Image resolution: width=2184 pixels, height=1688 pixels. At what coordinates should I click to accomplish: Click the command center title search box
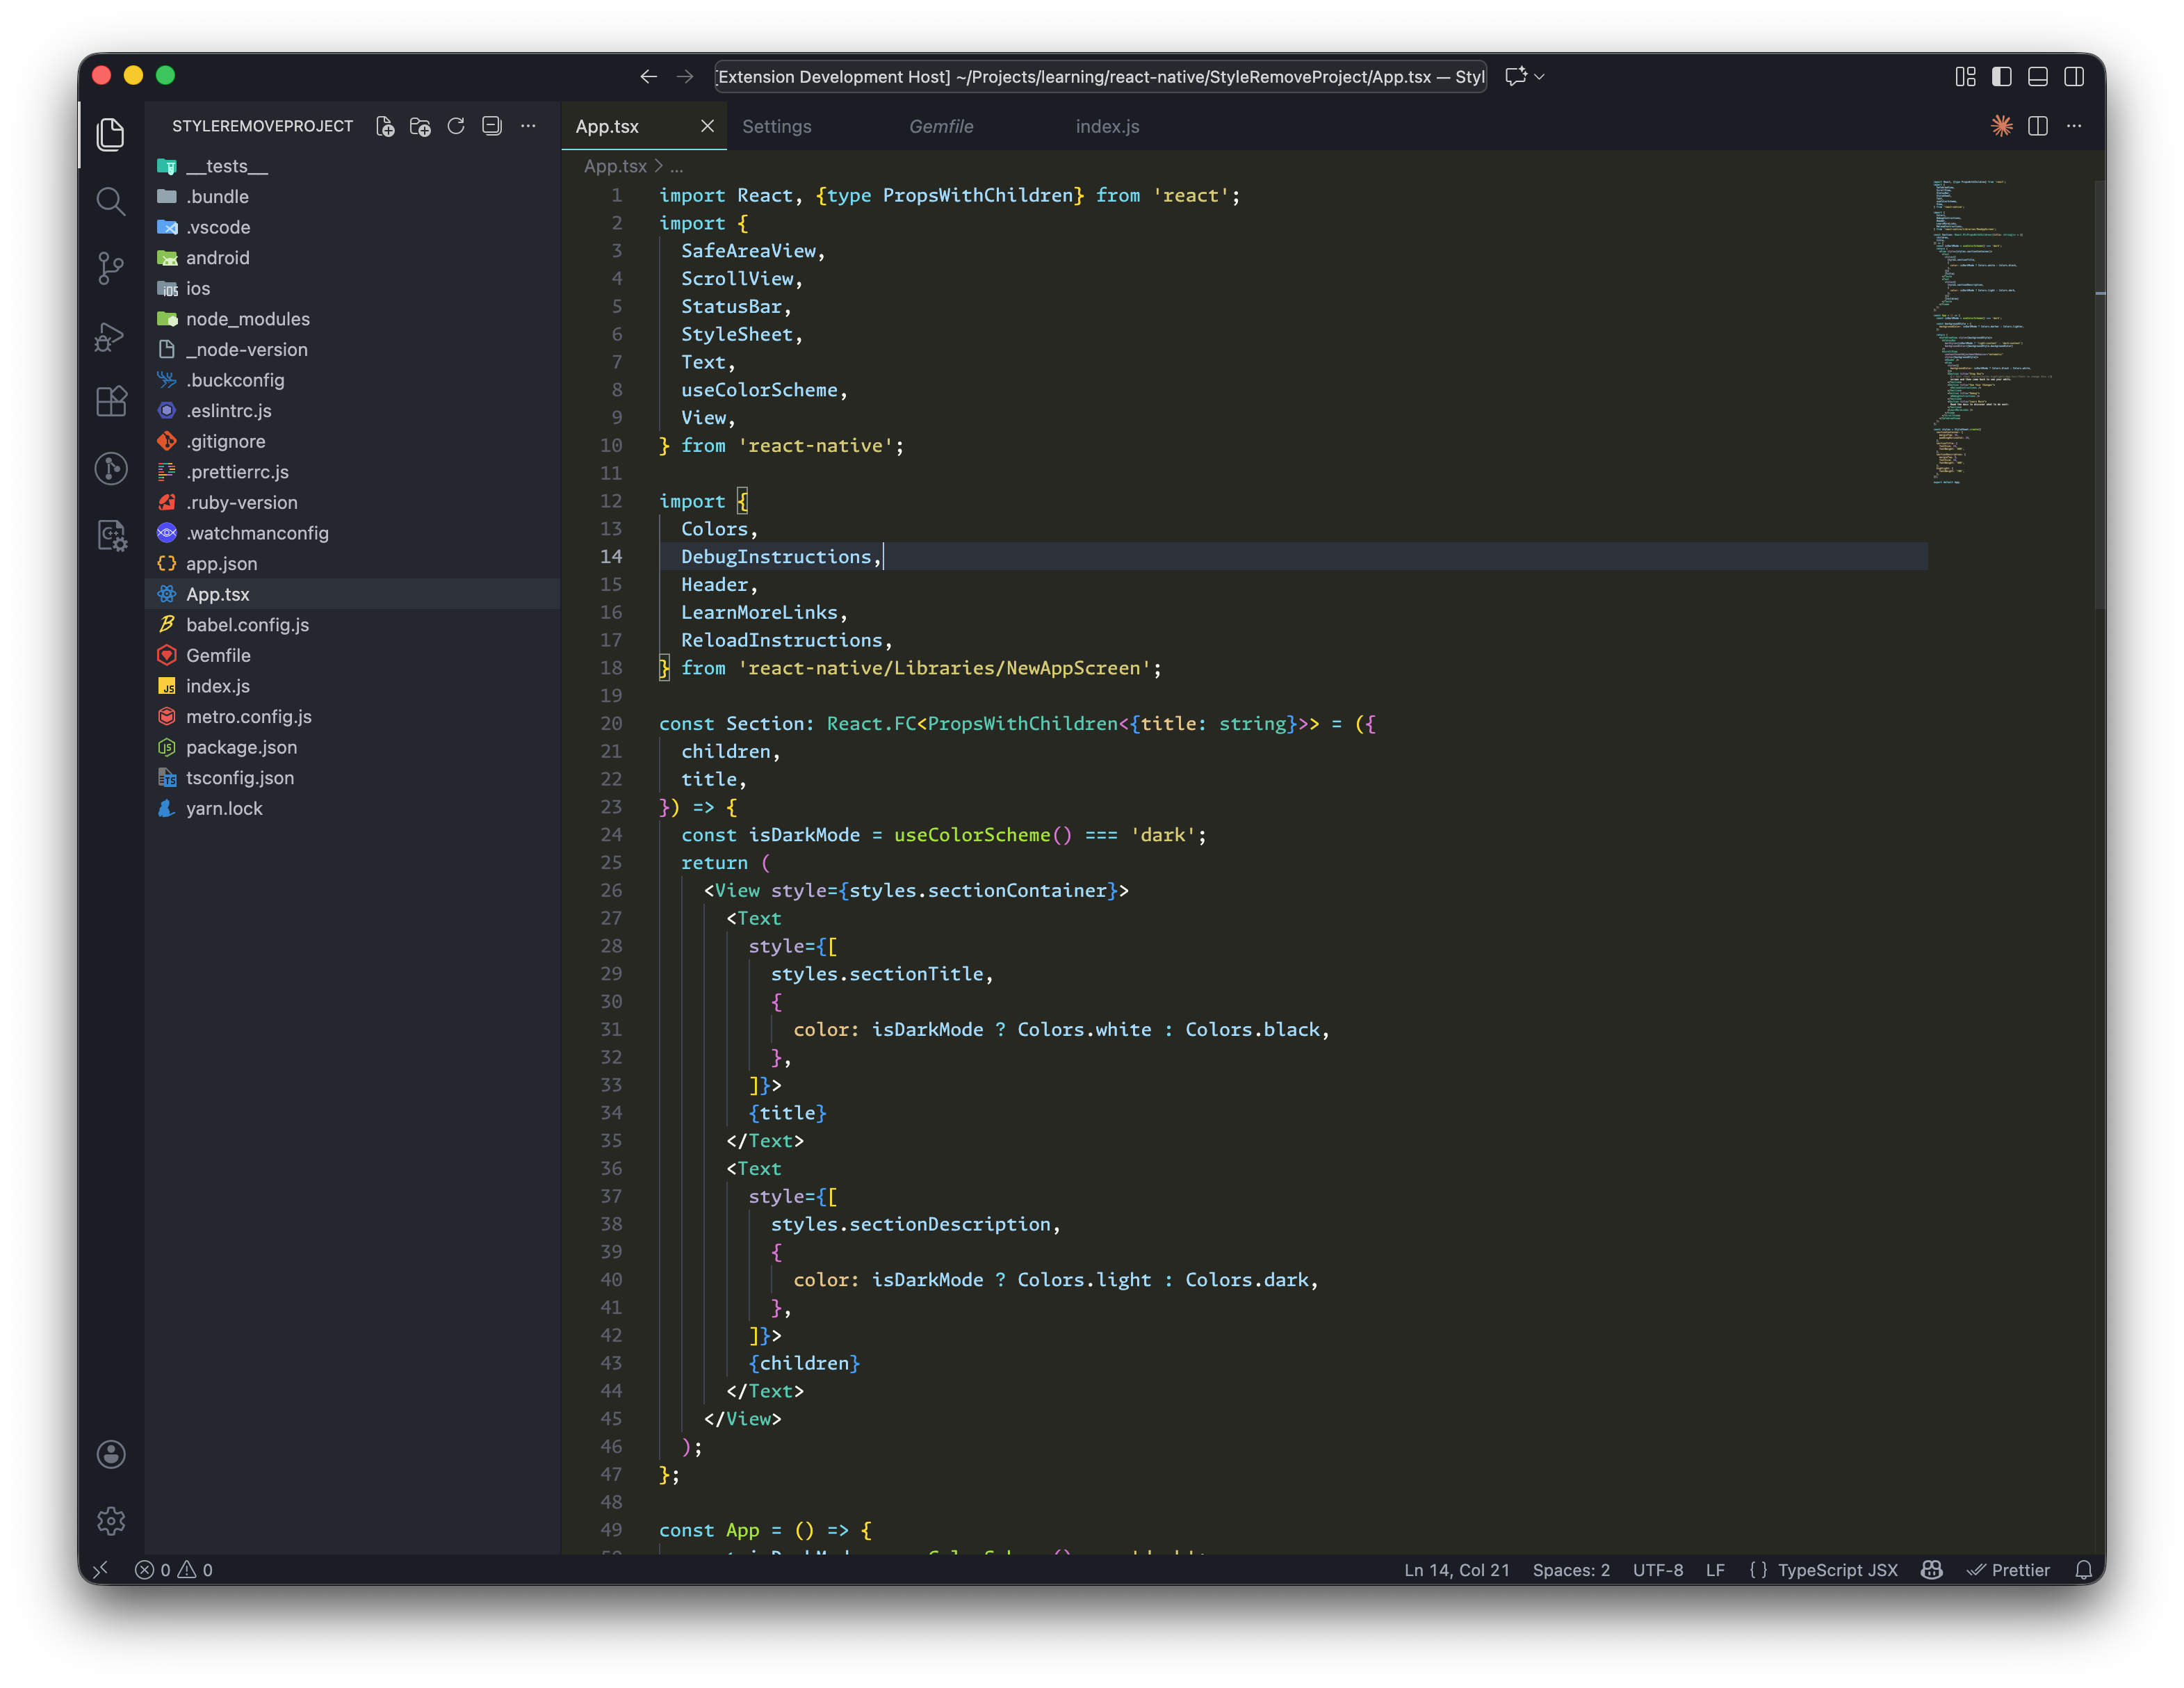click(1100, 77)
